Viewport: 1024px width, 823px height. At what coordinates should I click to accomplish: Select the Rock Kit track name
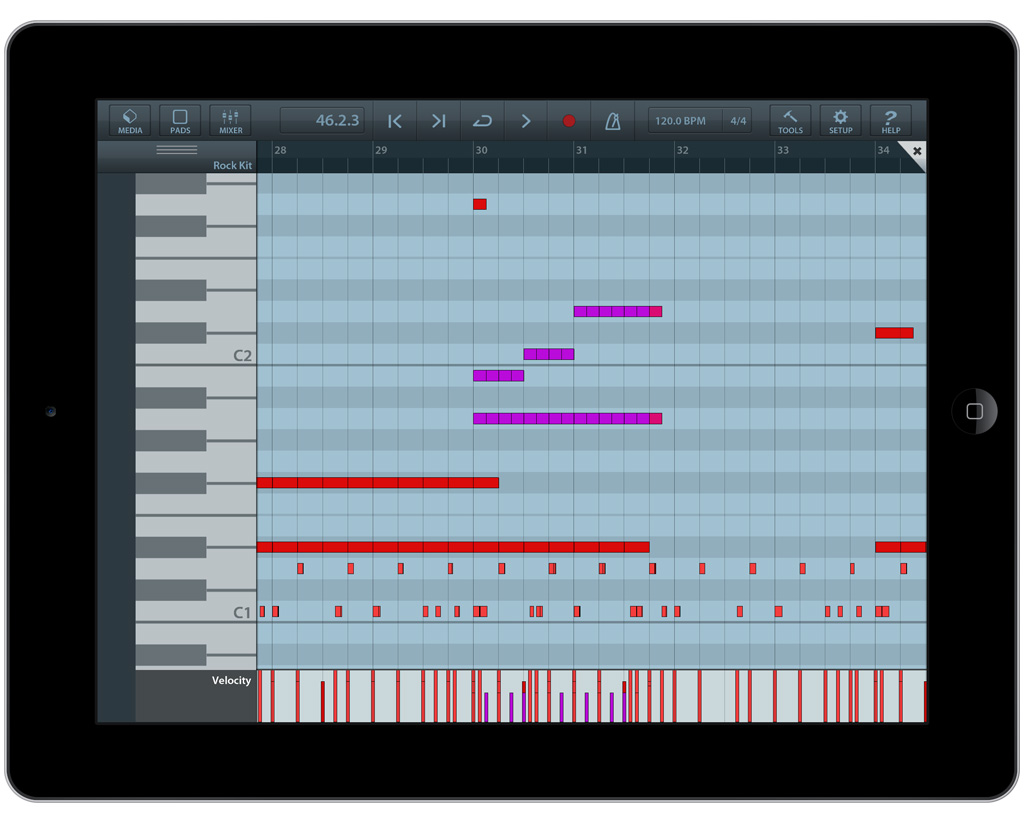click(x=232, y=165)
